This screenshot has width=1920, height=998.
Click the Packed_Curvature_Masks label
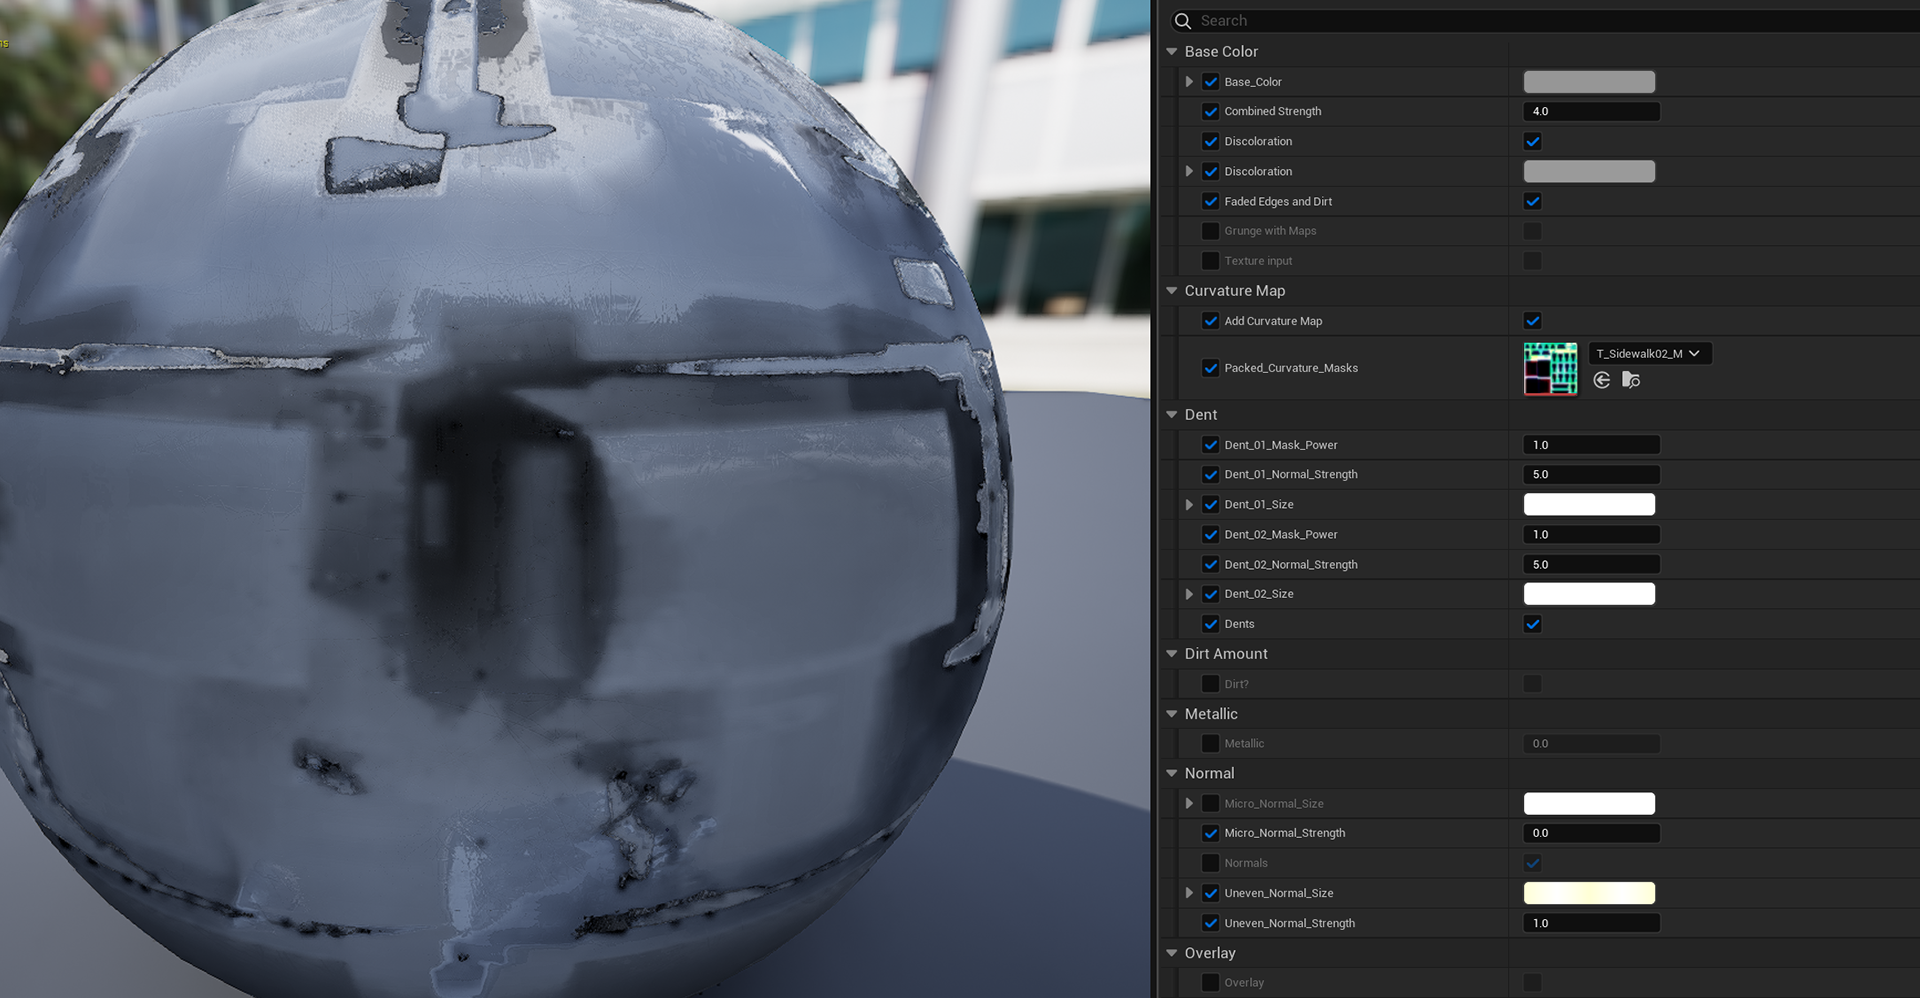point(1291,368)
